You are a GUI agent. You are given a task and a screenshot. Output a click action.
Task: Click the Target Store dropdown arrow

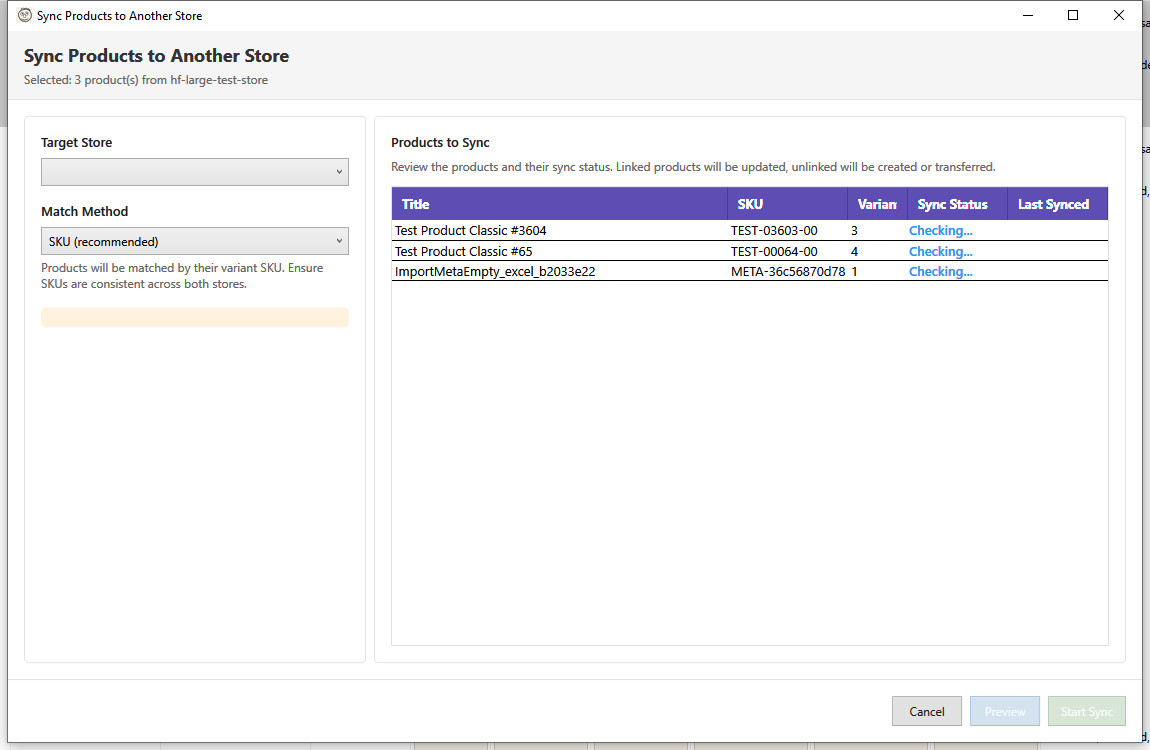pyautogui.click(x=338, y=171)
